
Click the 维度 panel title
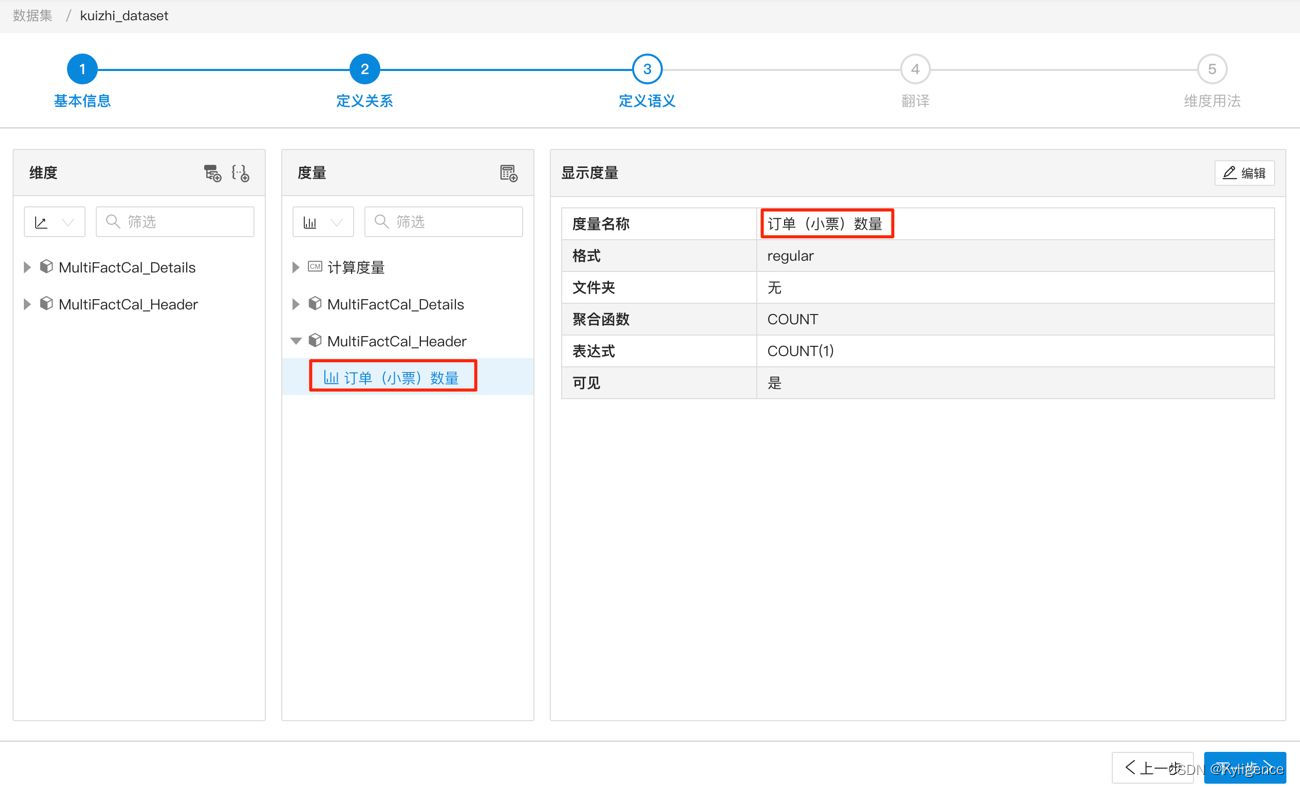tap(43, 173)
